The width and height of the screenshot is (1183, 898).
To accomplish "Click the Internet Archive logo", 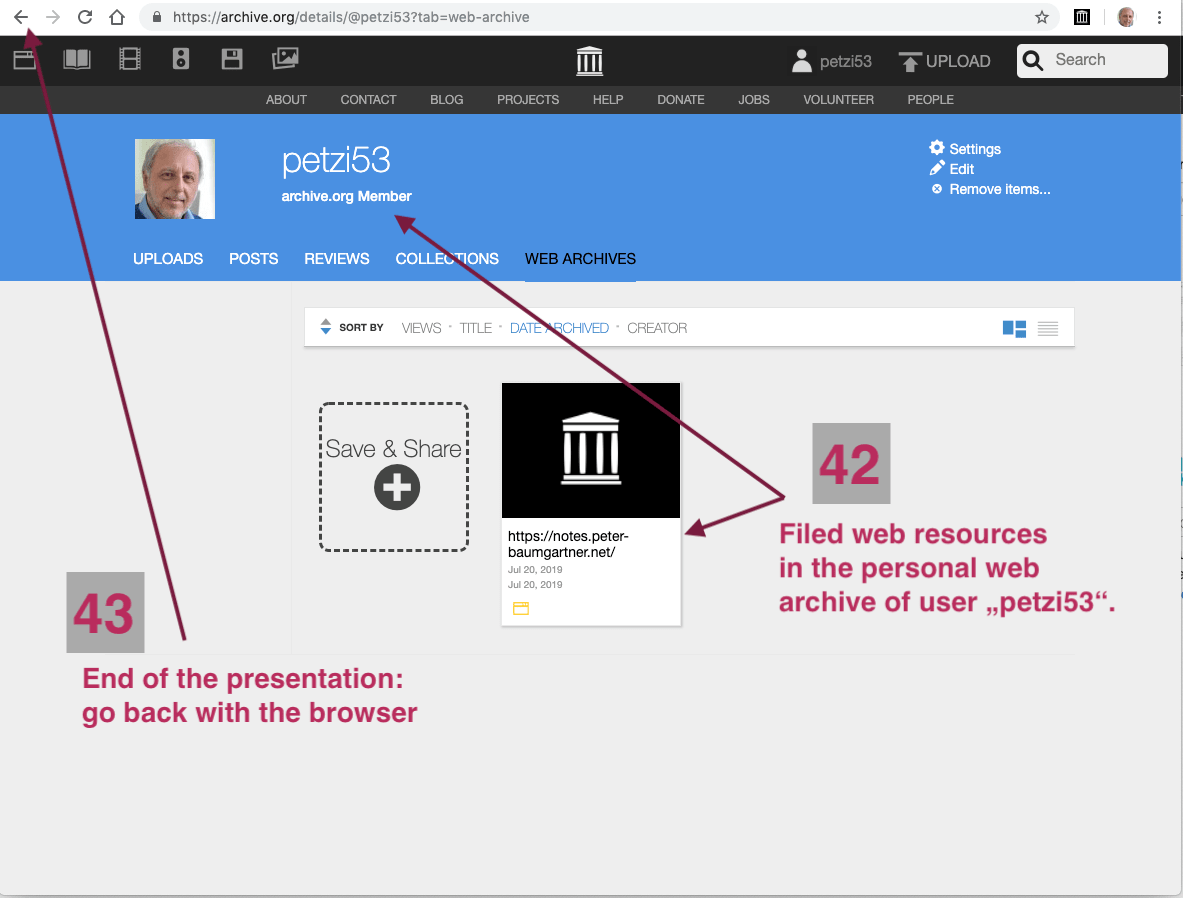I will point(590,61).
